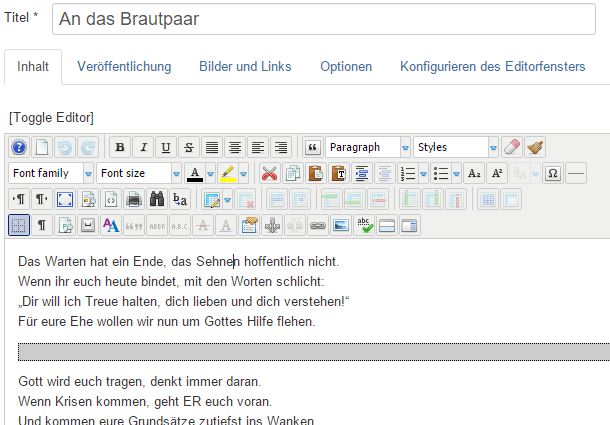The height and width of the screenshot is (425, 610).
Task: Expand insert table dropdown arrow
Action: (x=227, y=199)
